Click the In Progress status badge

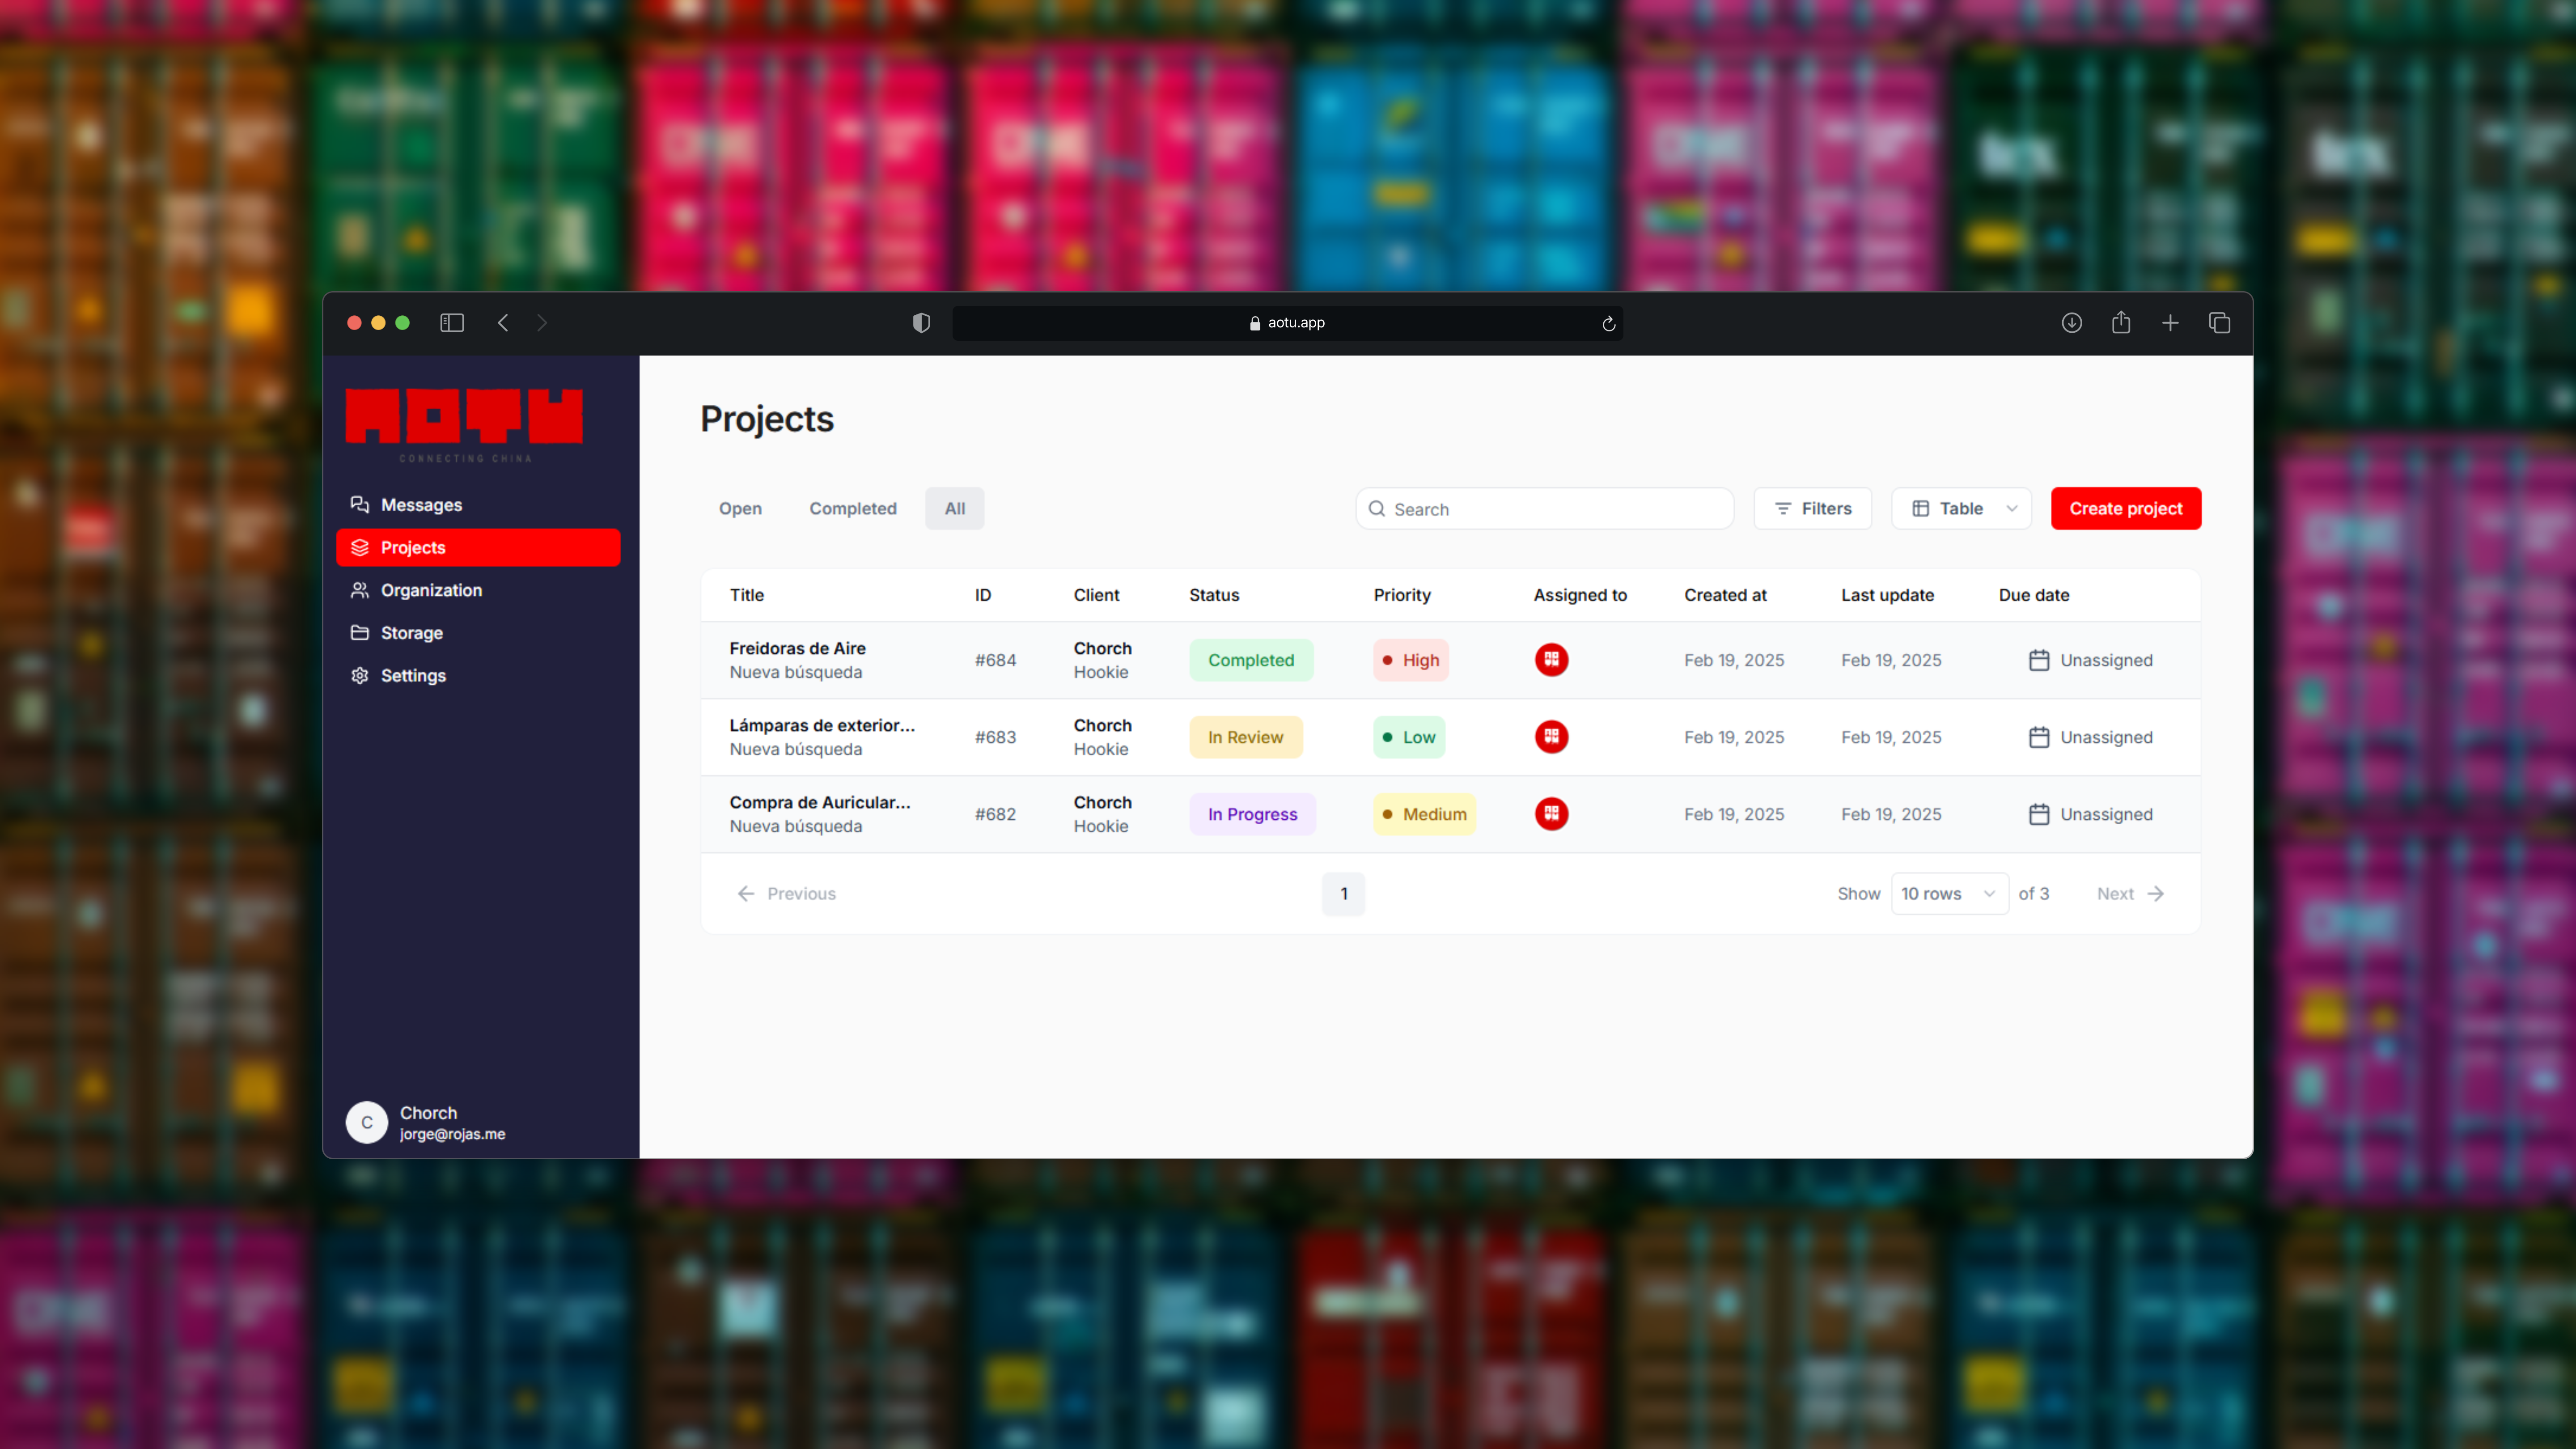tap(1252, 814)
